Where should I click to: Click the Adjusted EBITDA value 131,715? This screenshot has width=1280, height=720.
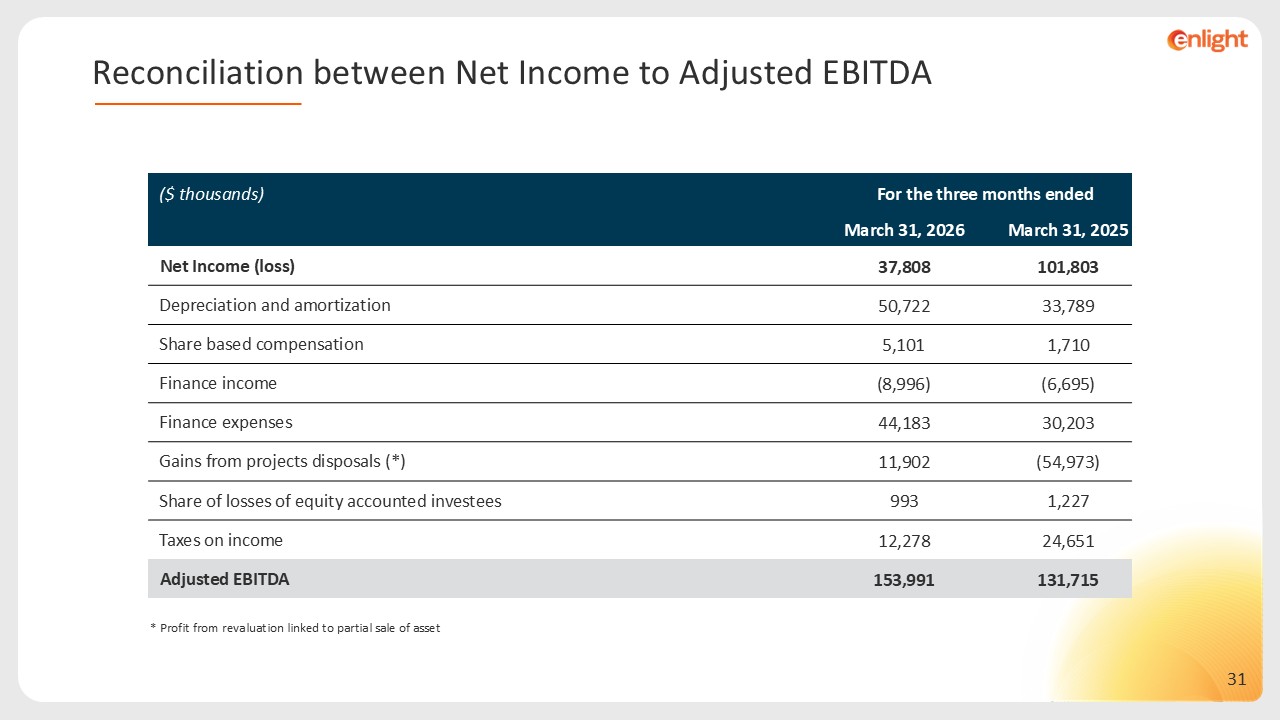click(x=1068, y=579)
